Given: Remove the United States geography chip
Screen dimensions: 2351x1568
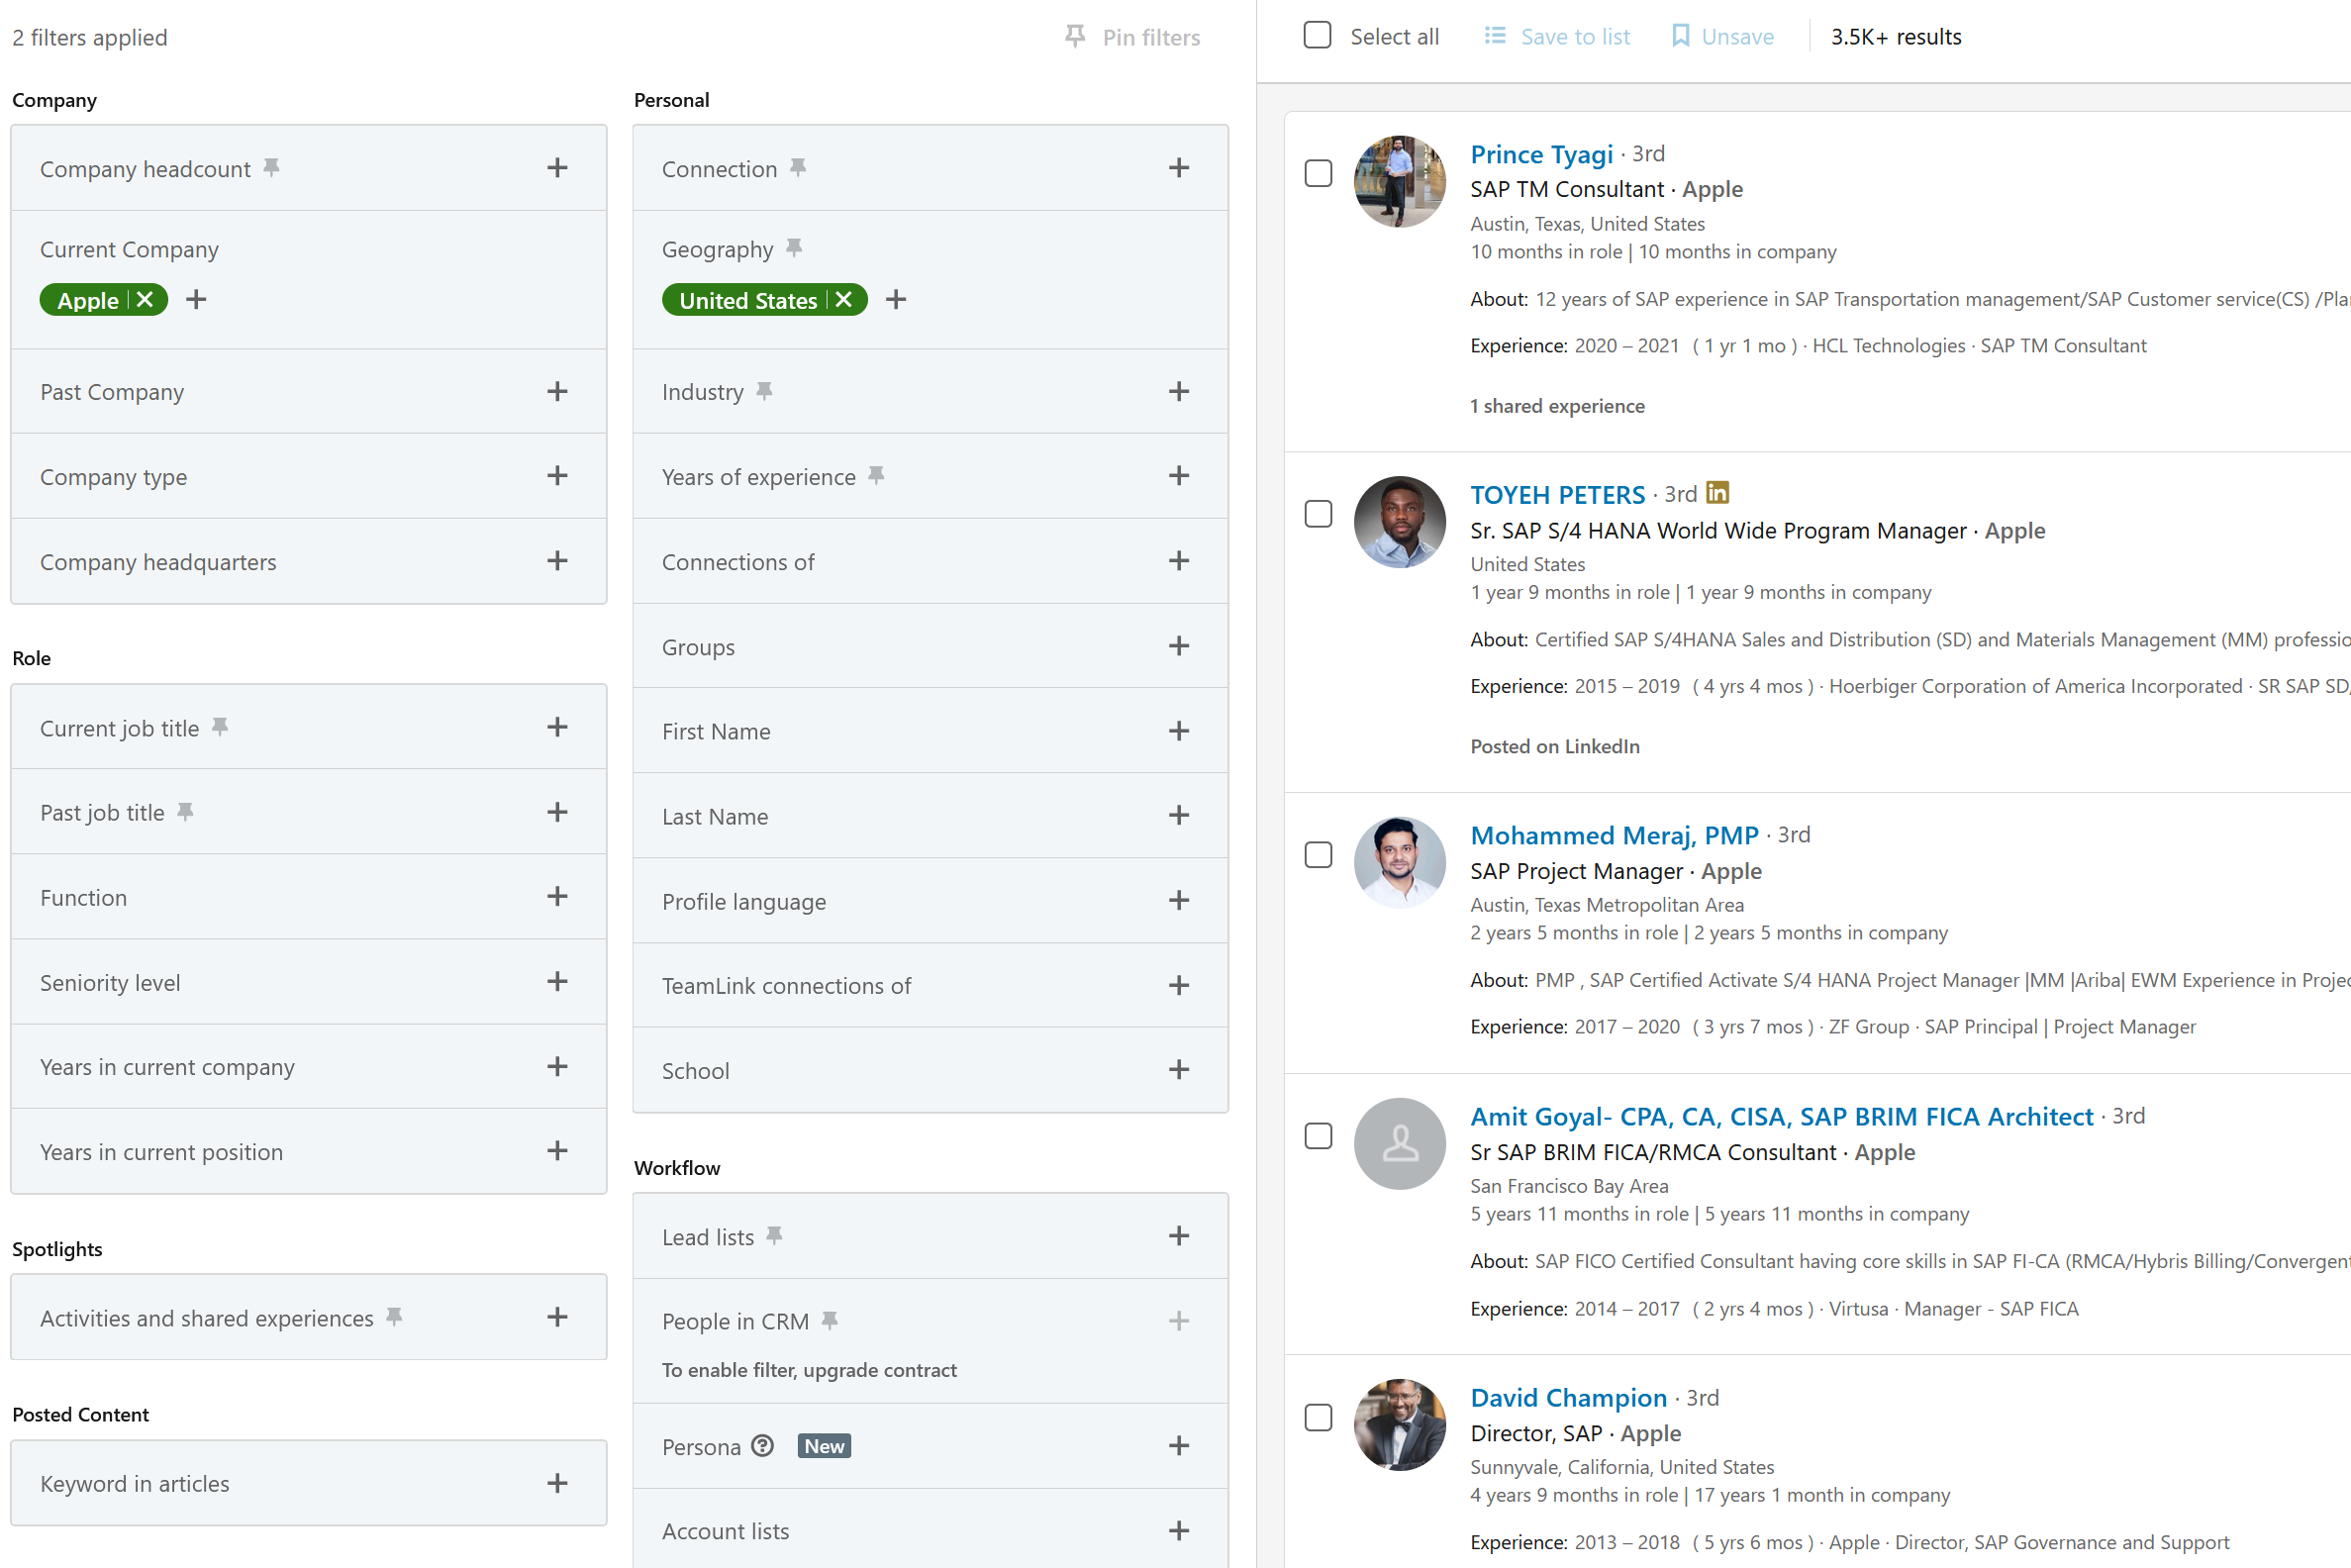Looking at the screenshot, I should coord(844,299).
